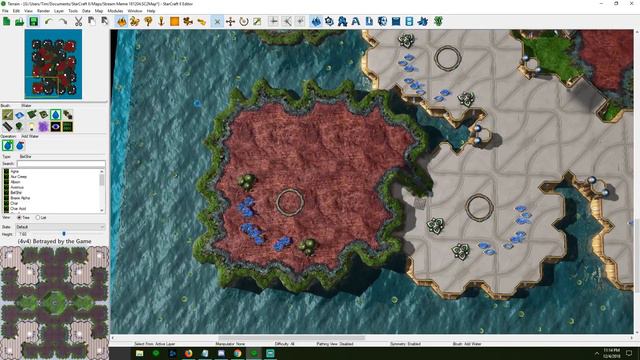
Task: Click the Open map toolbar icon
Action: click(20, 22)
